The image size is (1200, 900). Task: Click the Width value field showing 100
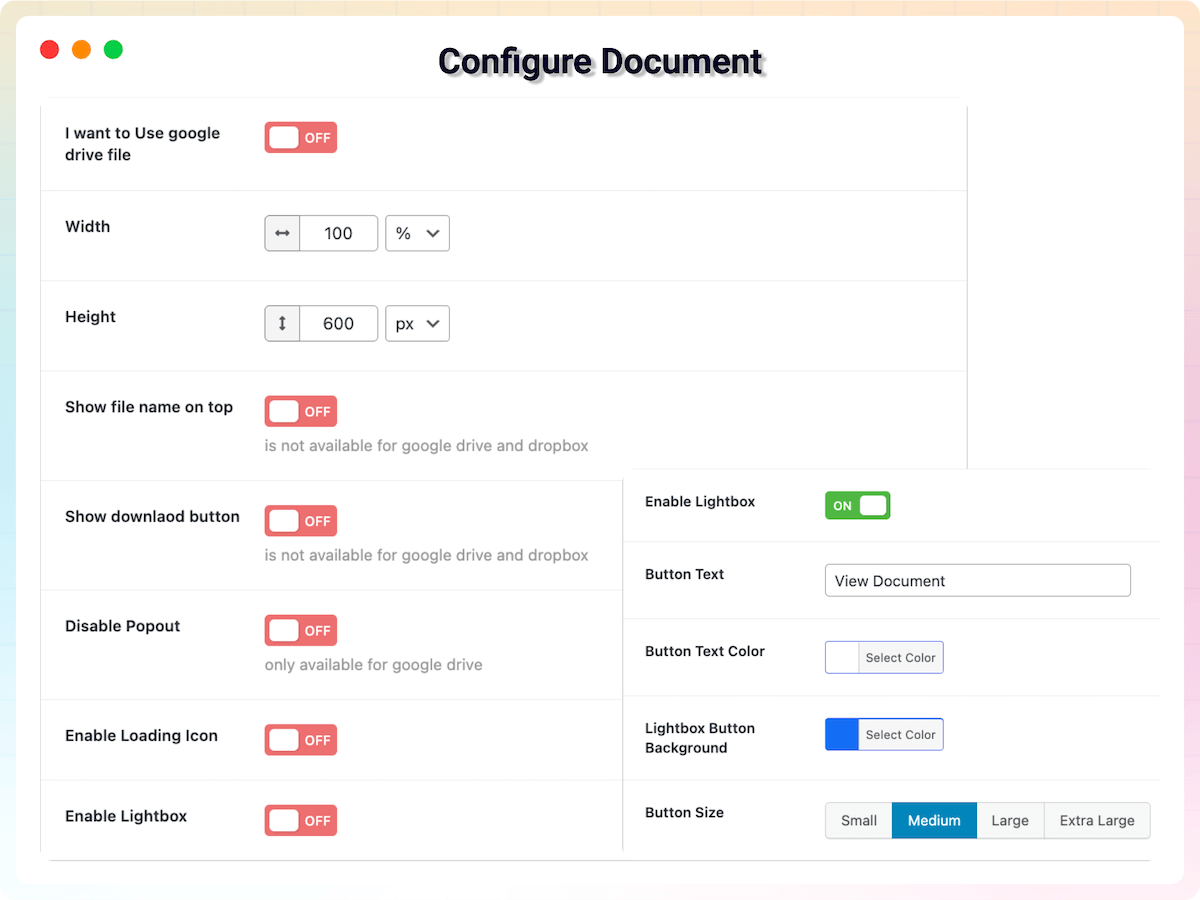339,233
